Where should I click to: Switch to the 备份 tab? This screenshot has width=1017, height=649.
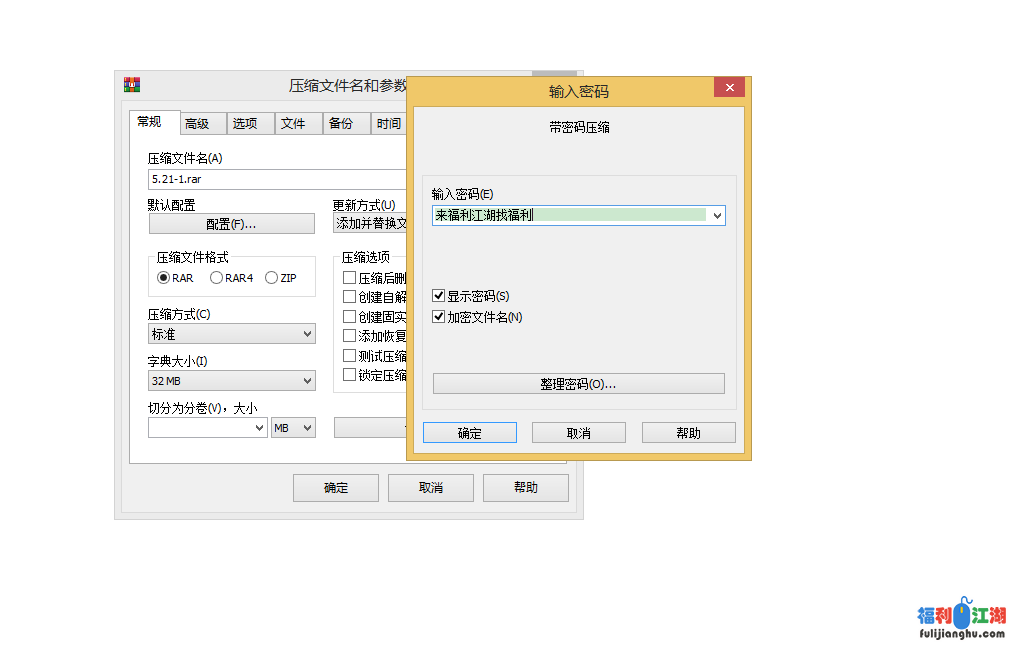pos(341,124)
